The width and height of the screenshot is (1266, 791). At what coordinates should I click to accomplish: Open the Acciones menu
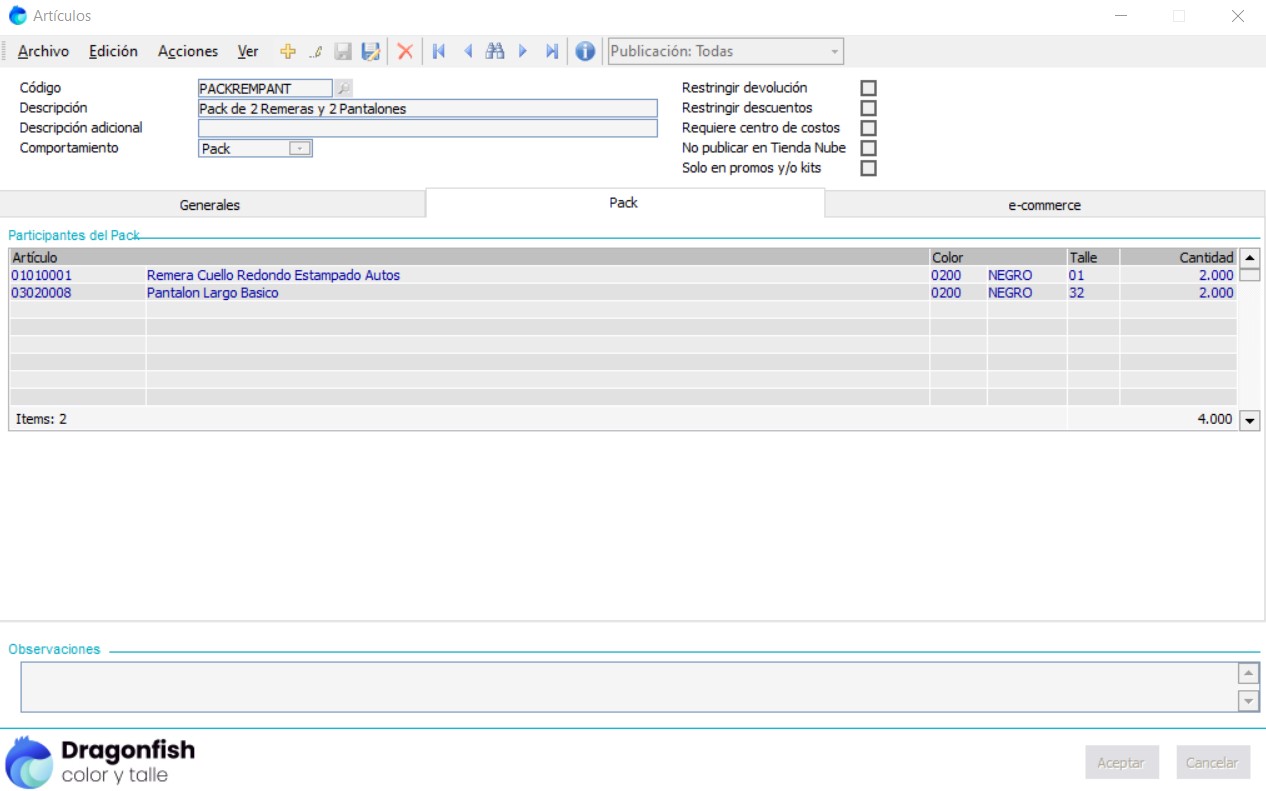click(187, 52)
